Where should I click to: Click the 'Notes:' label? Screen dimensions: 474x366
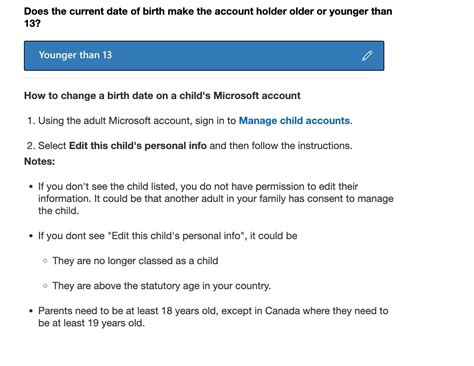point(39,161)
